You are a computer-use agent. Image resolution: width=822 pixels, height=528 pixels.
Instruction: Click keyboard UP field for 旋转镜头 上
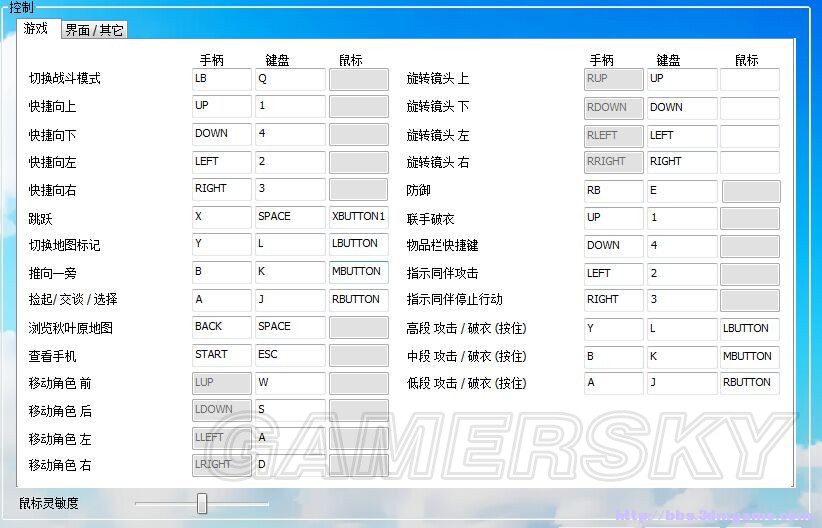[682, 79]
